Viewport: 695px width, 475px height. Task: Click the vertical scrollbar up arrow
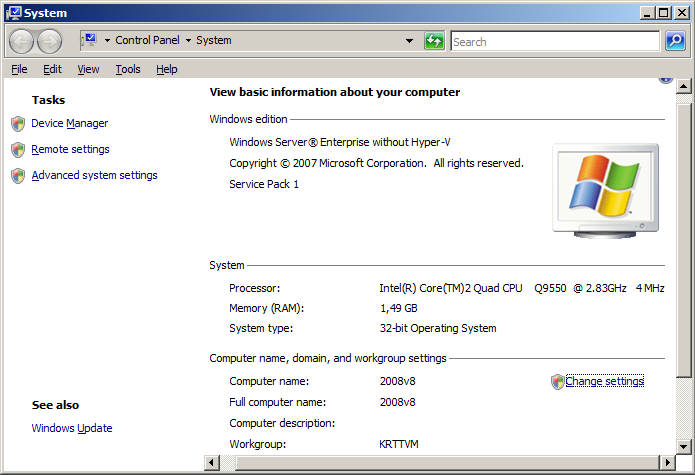(x=683, y=86)
